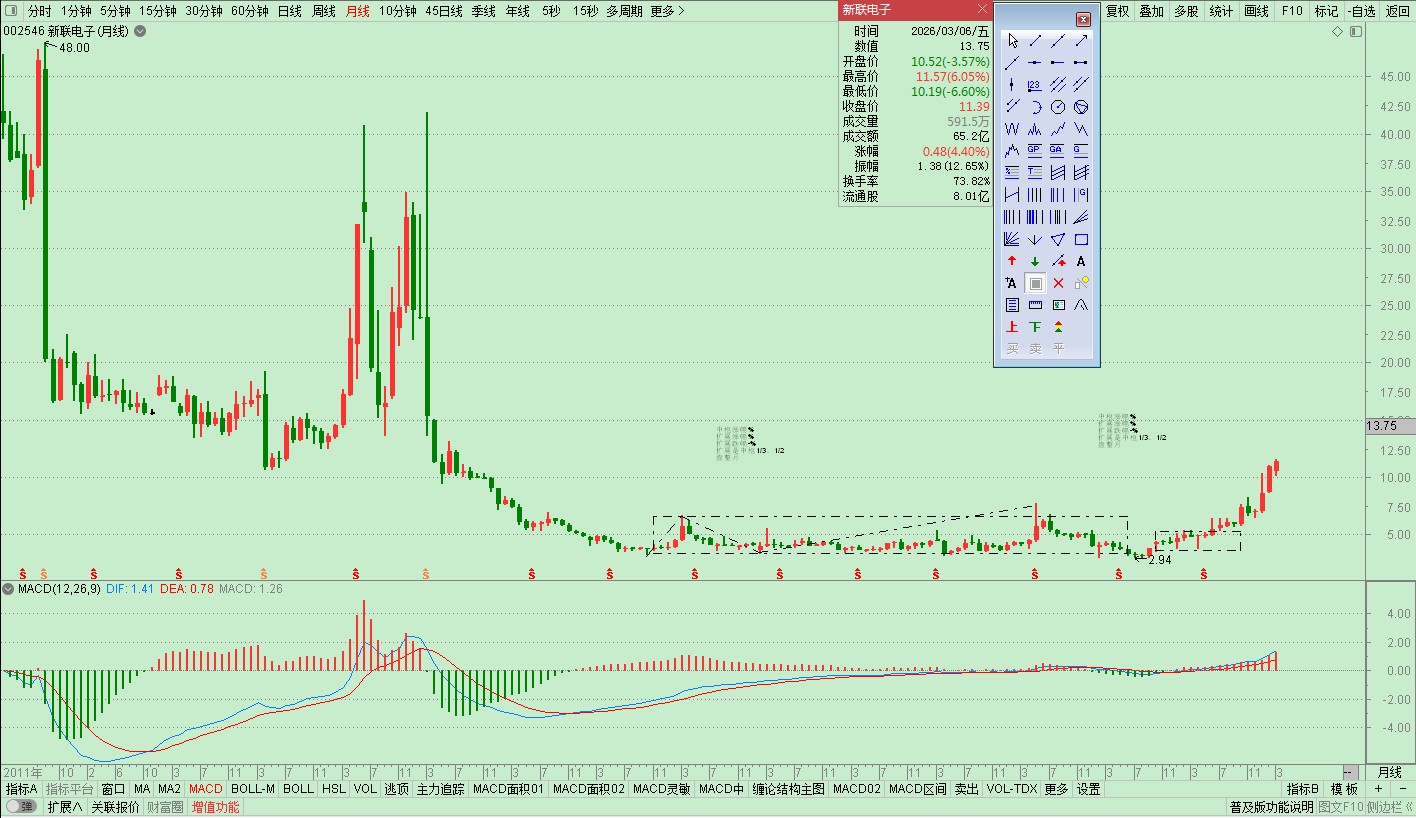Image resolution: width=1416 pixels, height=818 pixels.
Task: Pick the GP golden price tool
Action: tap(1035, 150)
